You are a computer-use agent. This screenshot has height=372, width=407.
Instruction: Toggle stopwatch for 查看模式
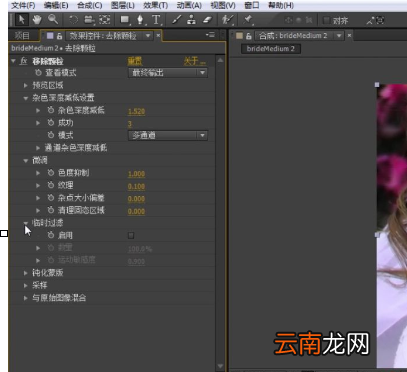[x=38, y=73]
